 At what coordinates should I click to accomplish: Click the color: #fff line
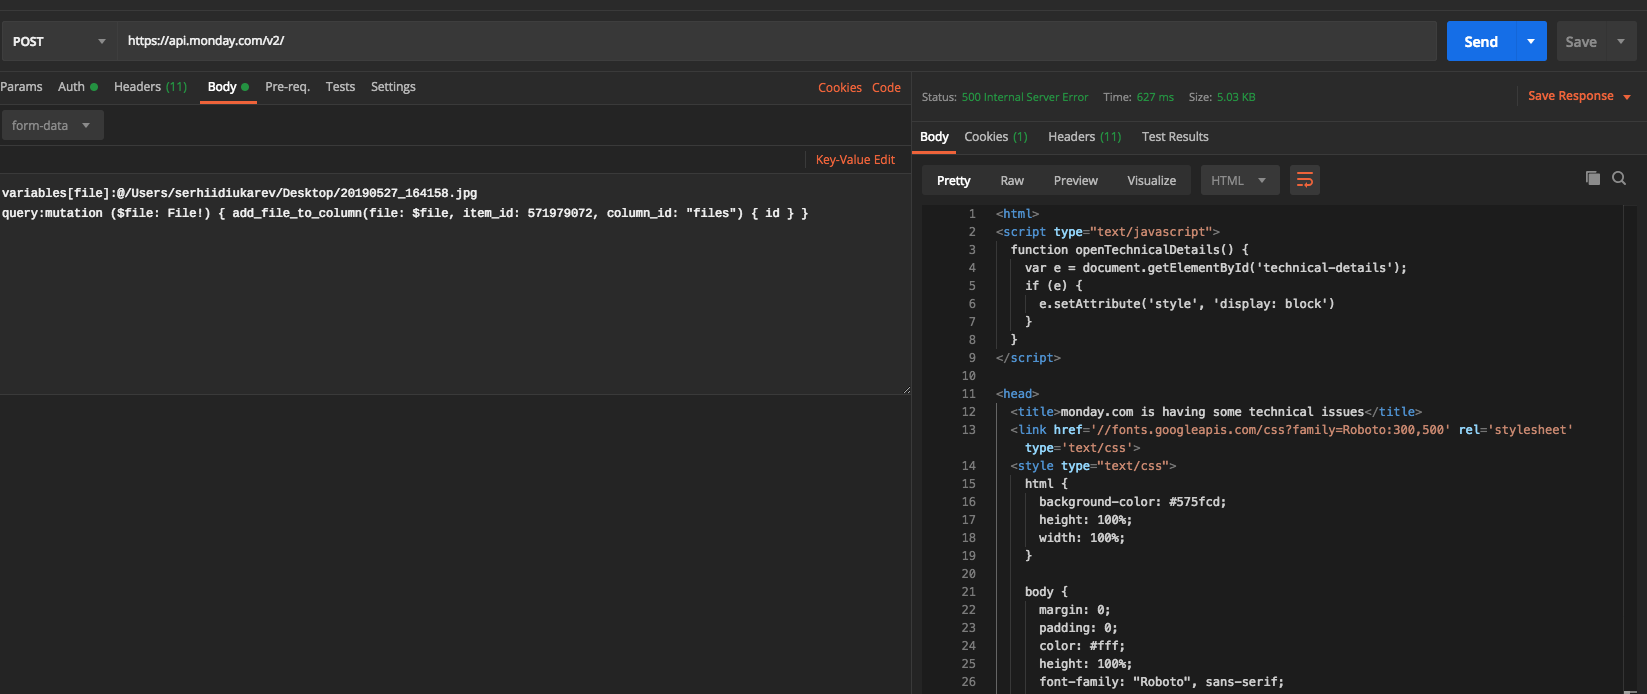pos(1081,645)
